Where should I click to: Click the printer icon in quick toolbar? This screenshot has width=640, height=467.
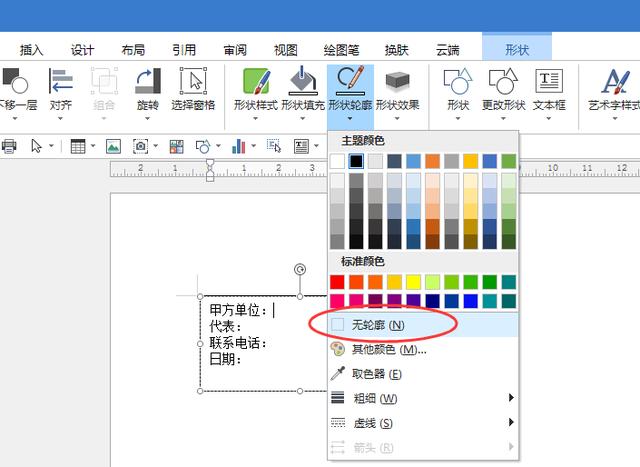click(9, 146)
